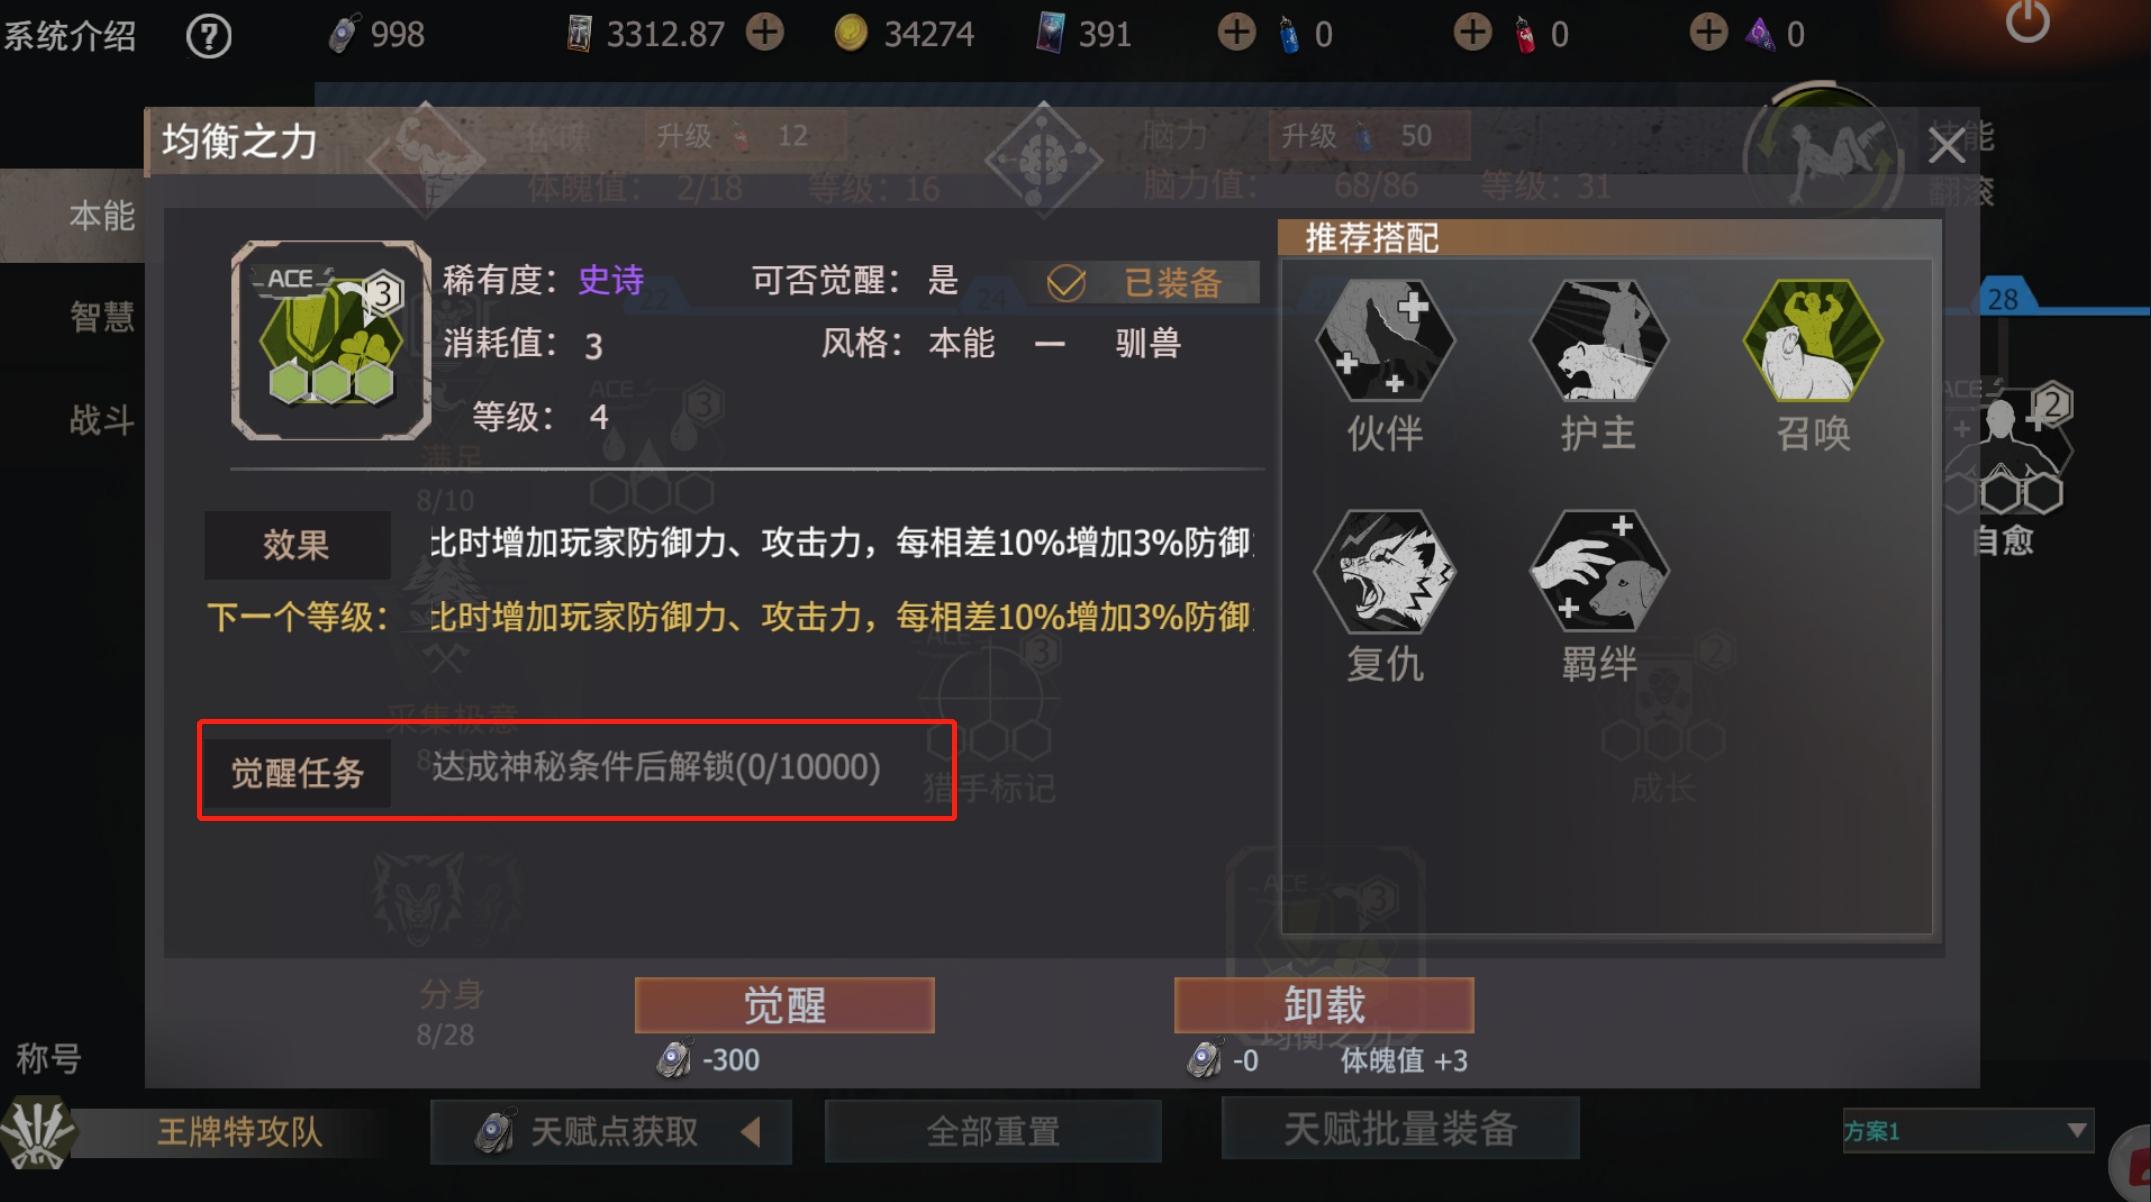Select the 复仇 snarling wolf icon
The width and height of the screenshot is (2151, 1202).
(1384, 571)
